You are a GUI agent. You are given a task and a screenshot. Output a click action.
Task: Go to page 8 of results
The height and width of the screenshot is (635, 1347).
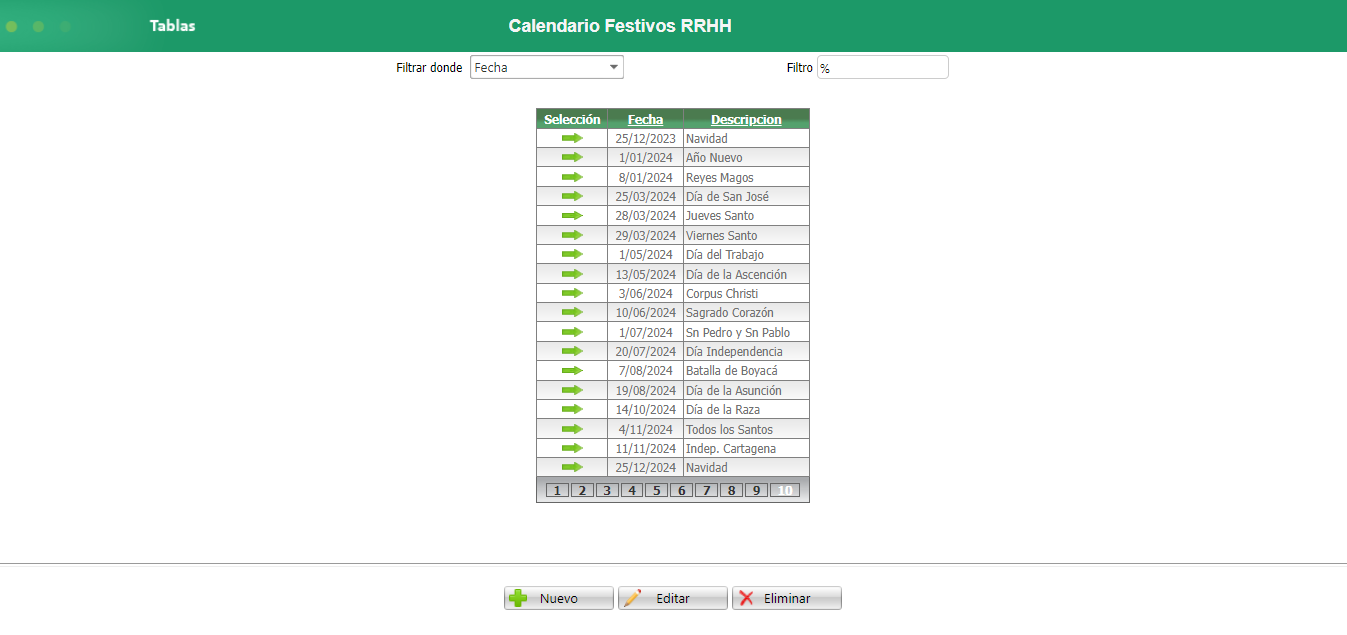click(x=732, y=490)
